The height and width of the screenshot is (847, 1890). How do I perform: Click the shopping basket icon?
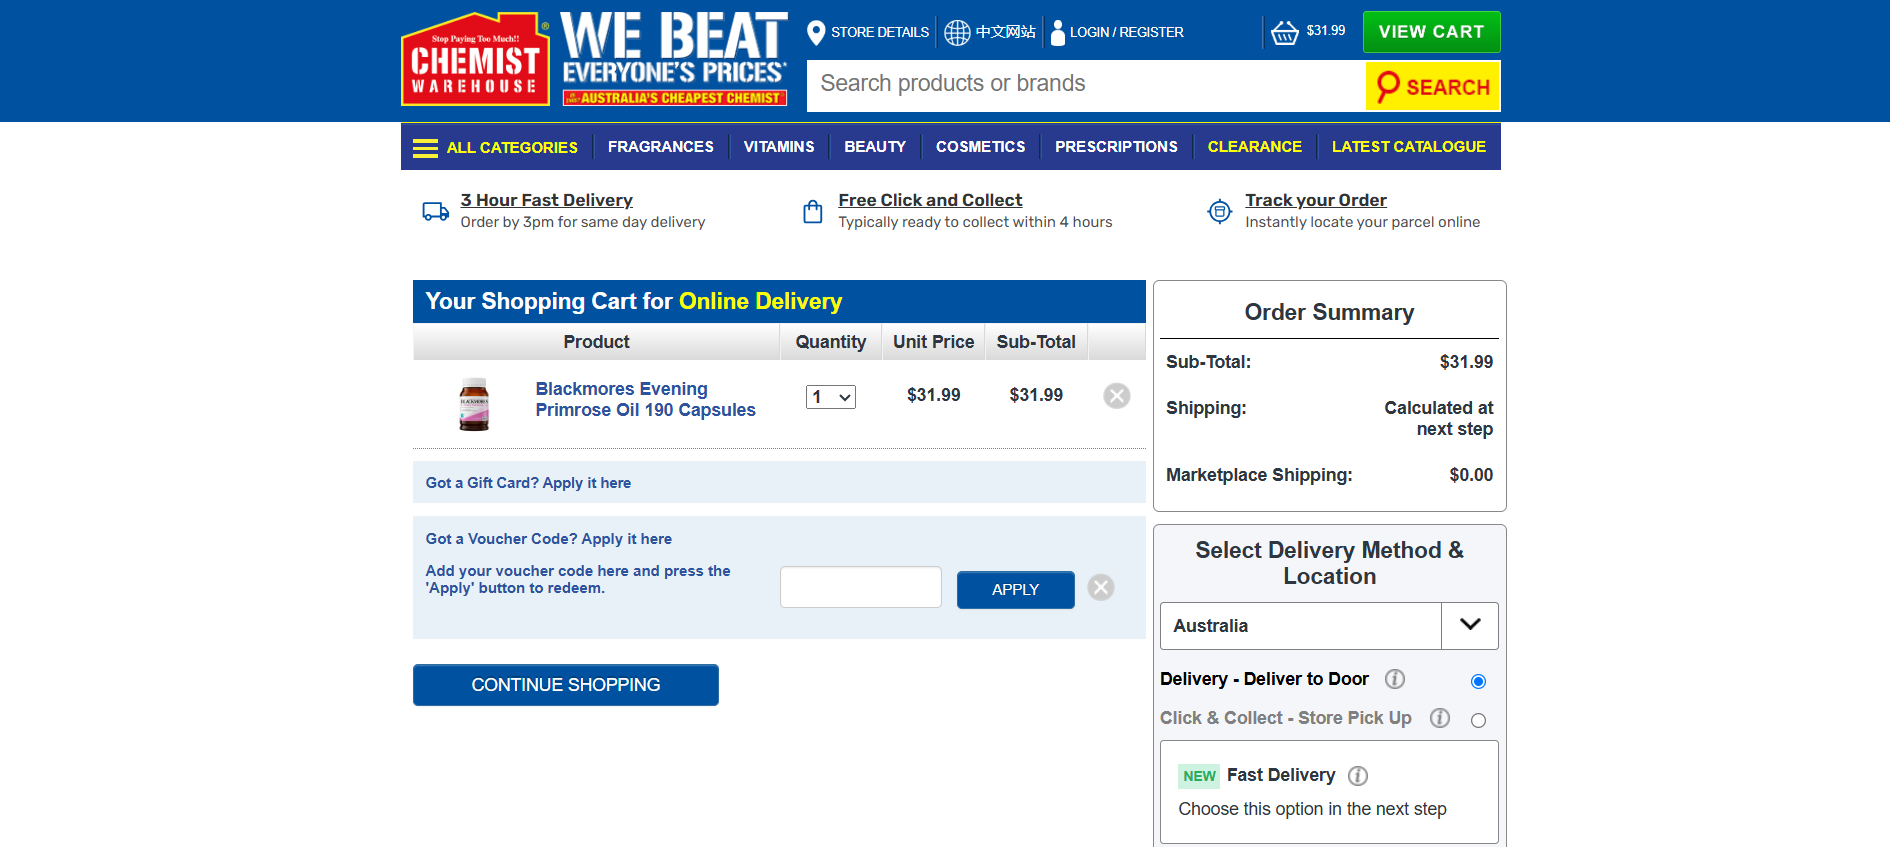[x=1284, y=33]
